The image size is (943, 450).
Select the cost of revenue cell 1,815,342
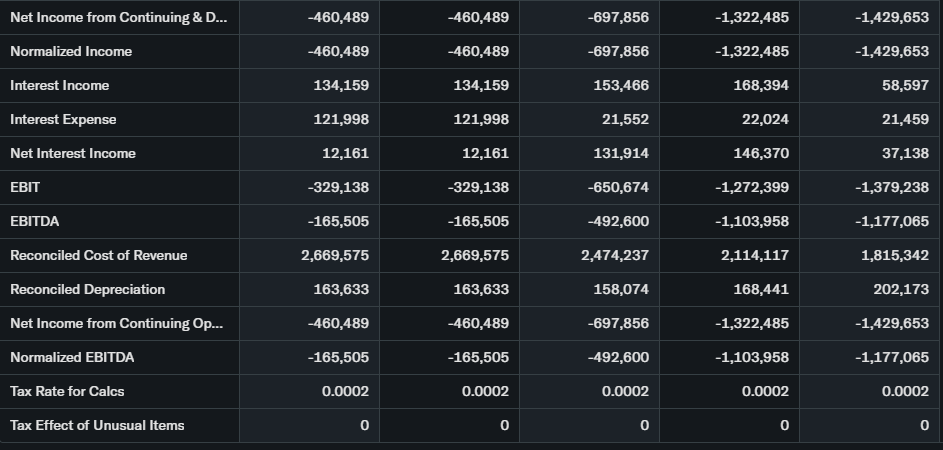(x=895, y=255)
